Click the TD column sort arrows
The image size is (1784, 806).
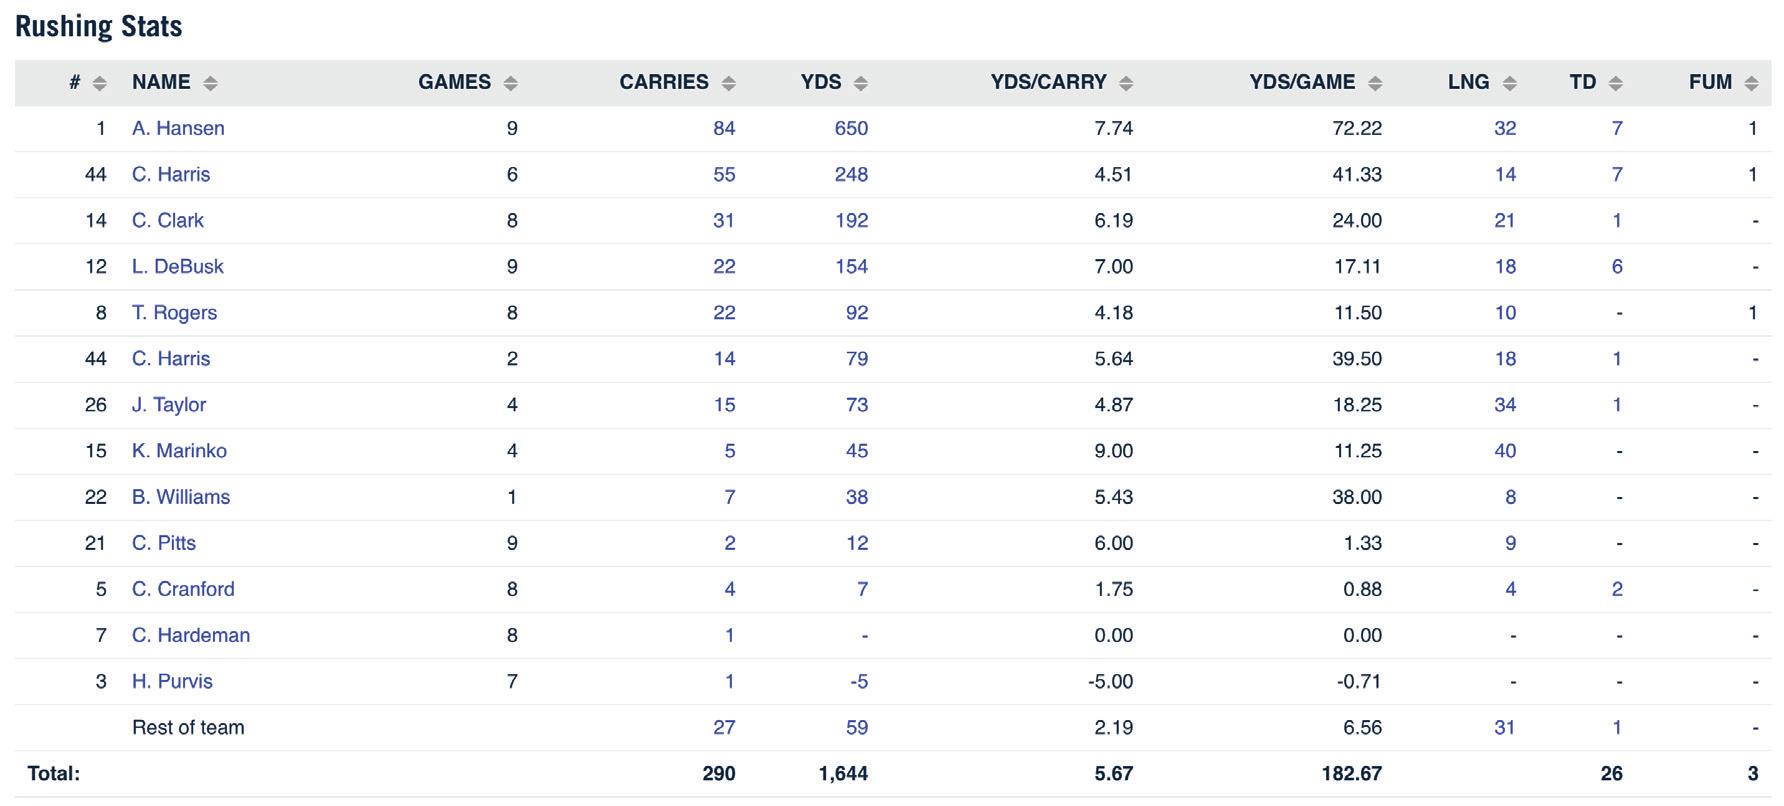[1616, 83]
